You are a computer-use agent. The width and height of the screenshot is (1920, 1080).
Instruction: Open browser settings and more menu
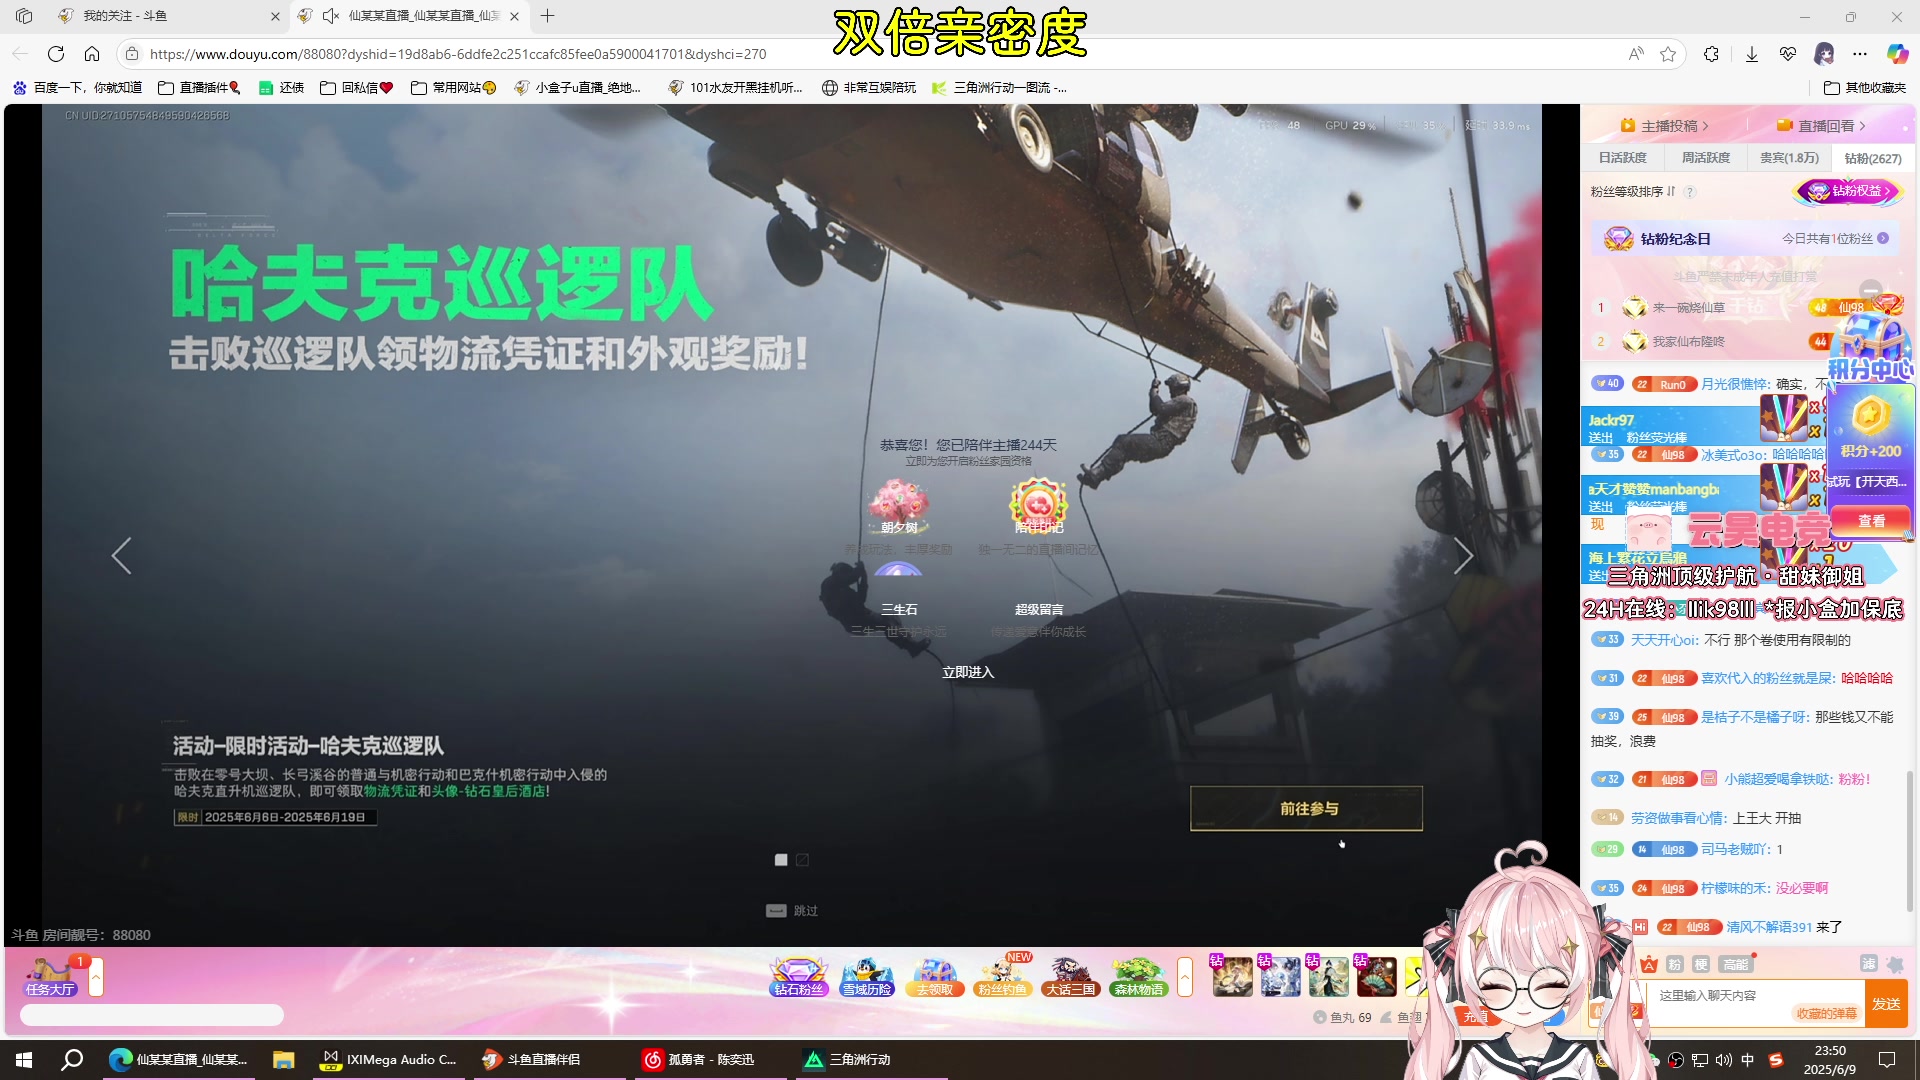[x=1860, y=54]
